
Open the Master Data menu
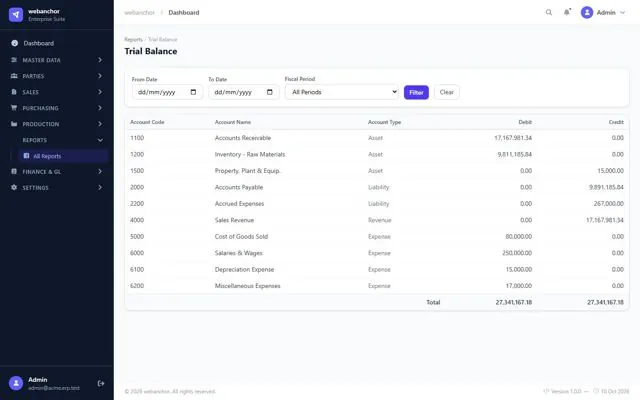pyautogui.click(x=57, y=60)
